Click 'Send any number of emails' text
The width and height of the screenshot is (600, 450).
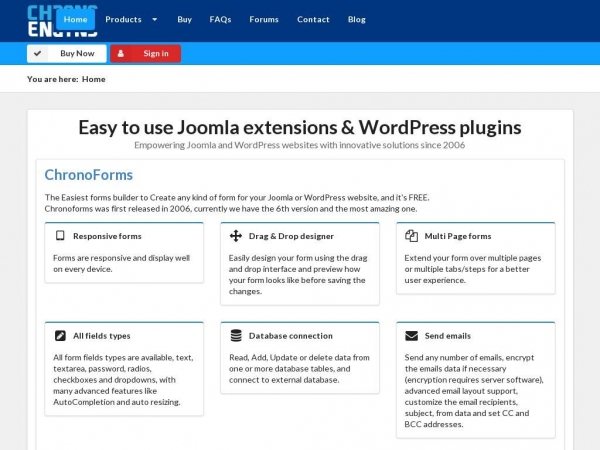point(474,391)
